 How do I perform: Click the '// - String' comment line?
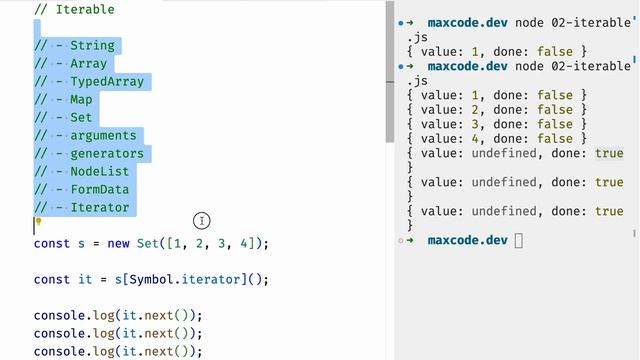74,45
